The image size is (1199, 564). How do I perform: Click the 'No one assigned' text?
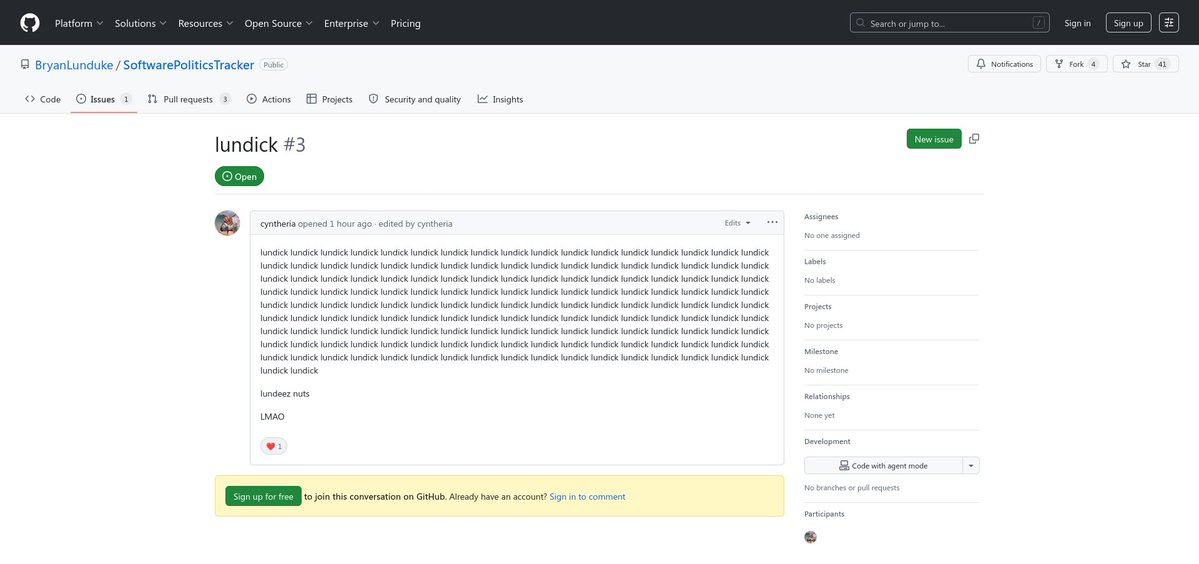coord(832,235)
